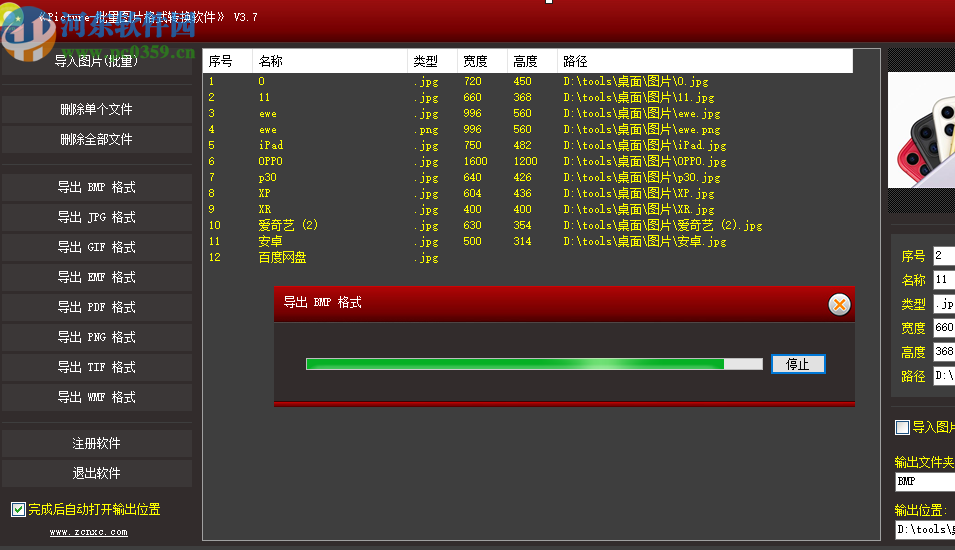Select the p30 row
The height and width of the screenshot is (550, 955).
(527, 178)
